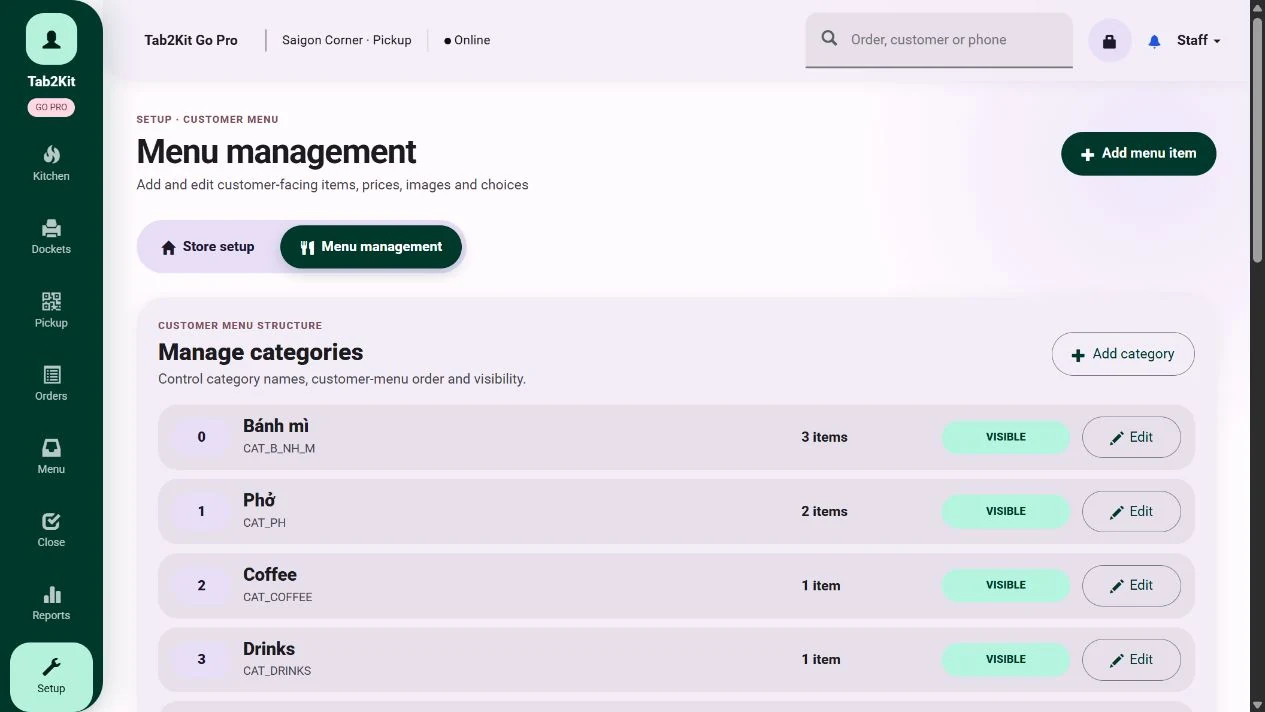Select the Menu management tab
Screen dimensions: 1265x712
tap(371, 247)
